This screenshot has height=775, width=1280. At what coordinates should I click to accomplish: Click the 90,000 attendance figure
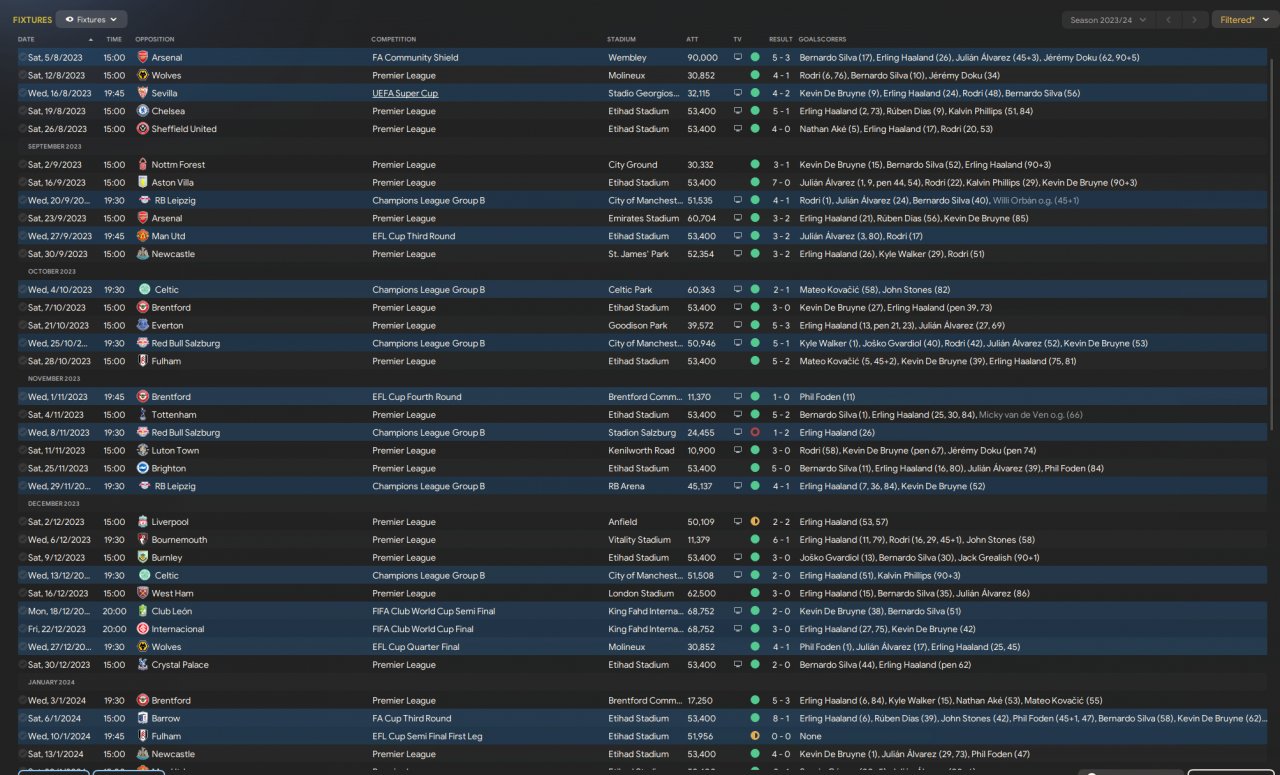[x=702, y=58]
